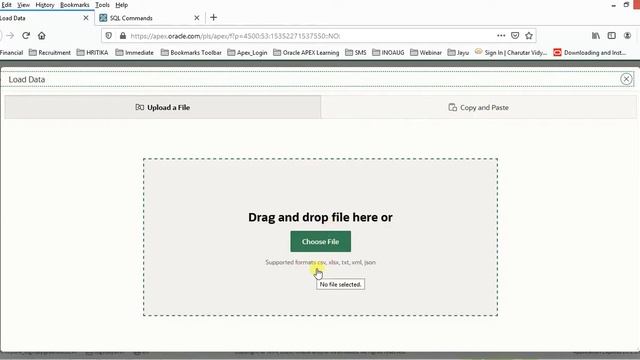
Task: Open the Bookmarks menu
Action: [x=75, y=5]
